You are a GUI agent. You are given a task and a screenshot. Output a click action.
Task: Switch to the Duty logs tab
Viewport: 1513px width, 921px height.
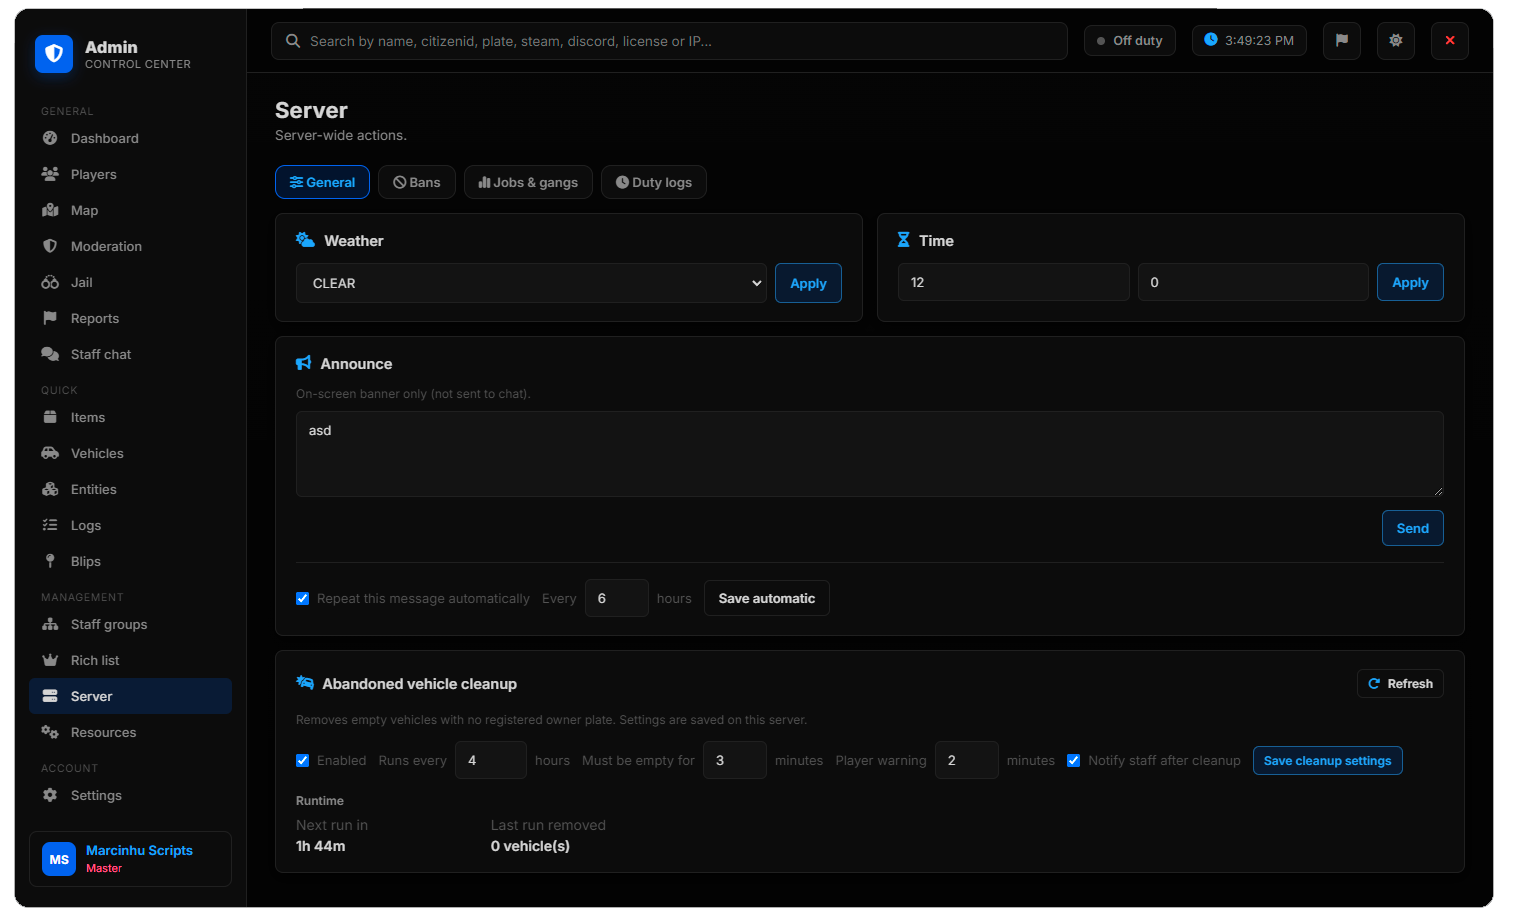coord(654,182)
